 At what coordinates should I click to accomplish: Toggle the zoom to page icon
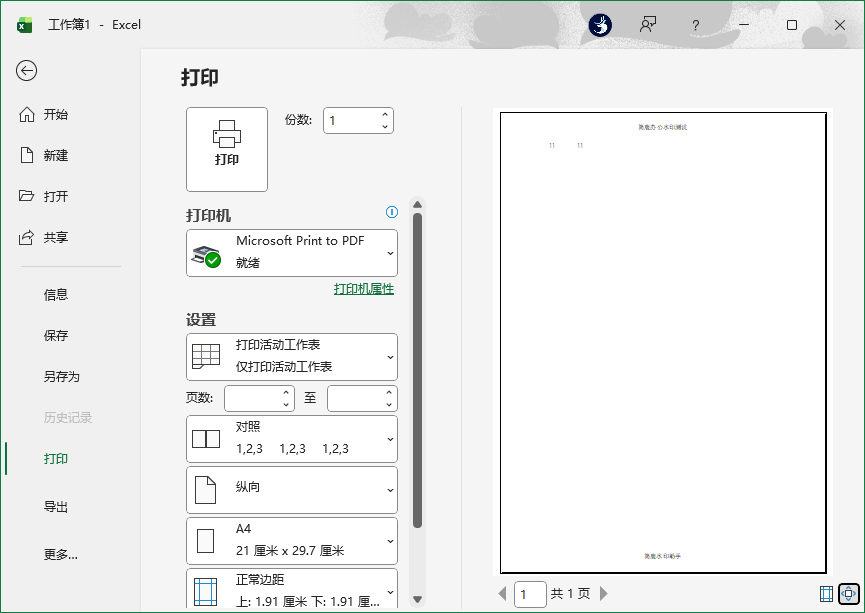pos(848,594)
